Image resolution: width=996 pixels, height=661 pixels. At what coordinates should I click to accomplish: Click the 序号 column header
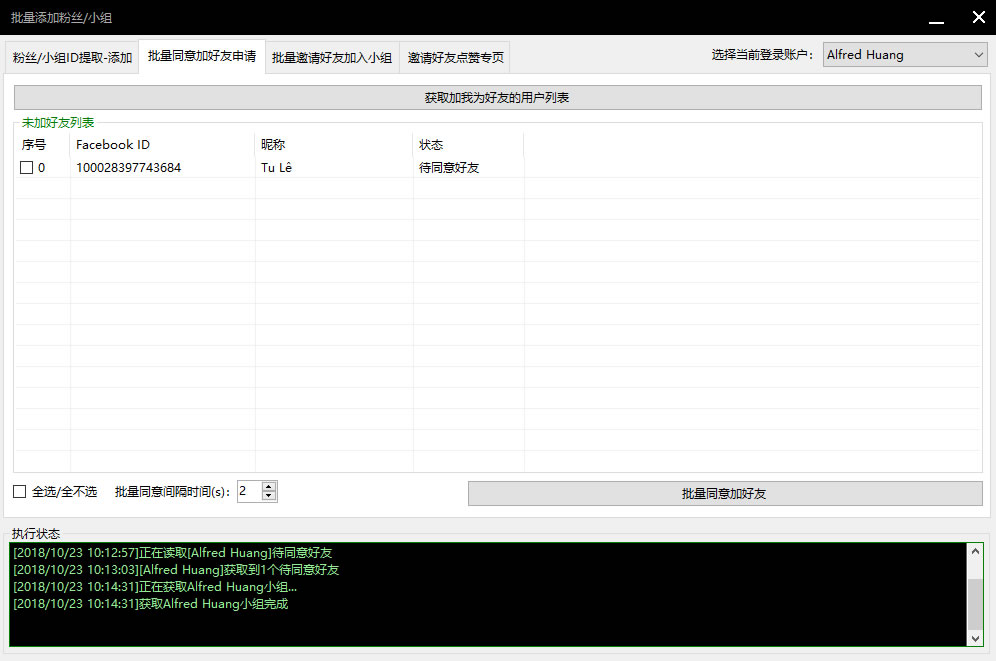41,145
